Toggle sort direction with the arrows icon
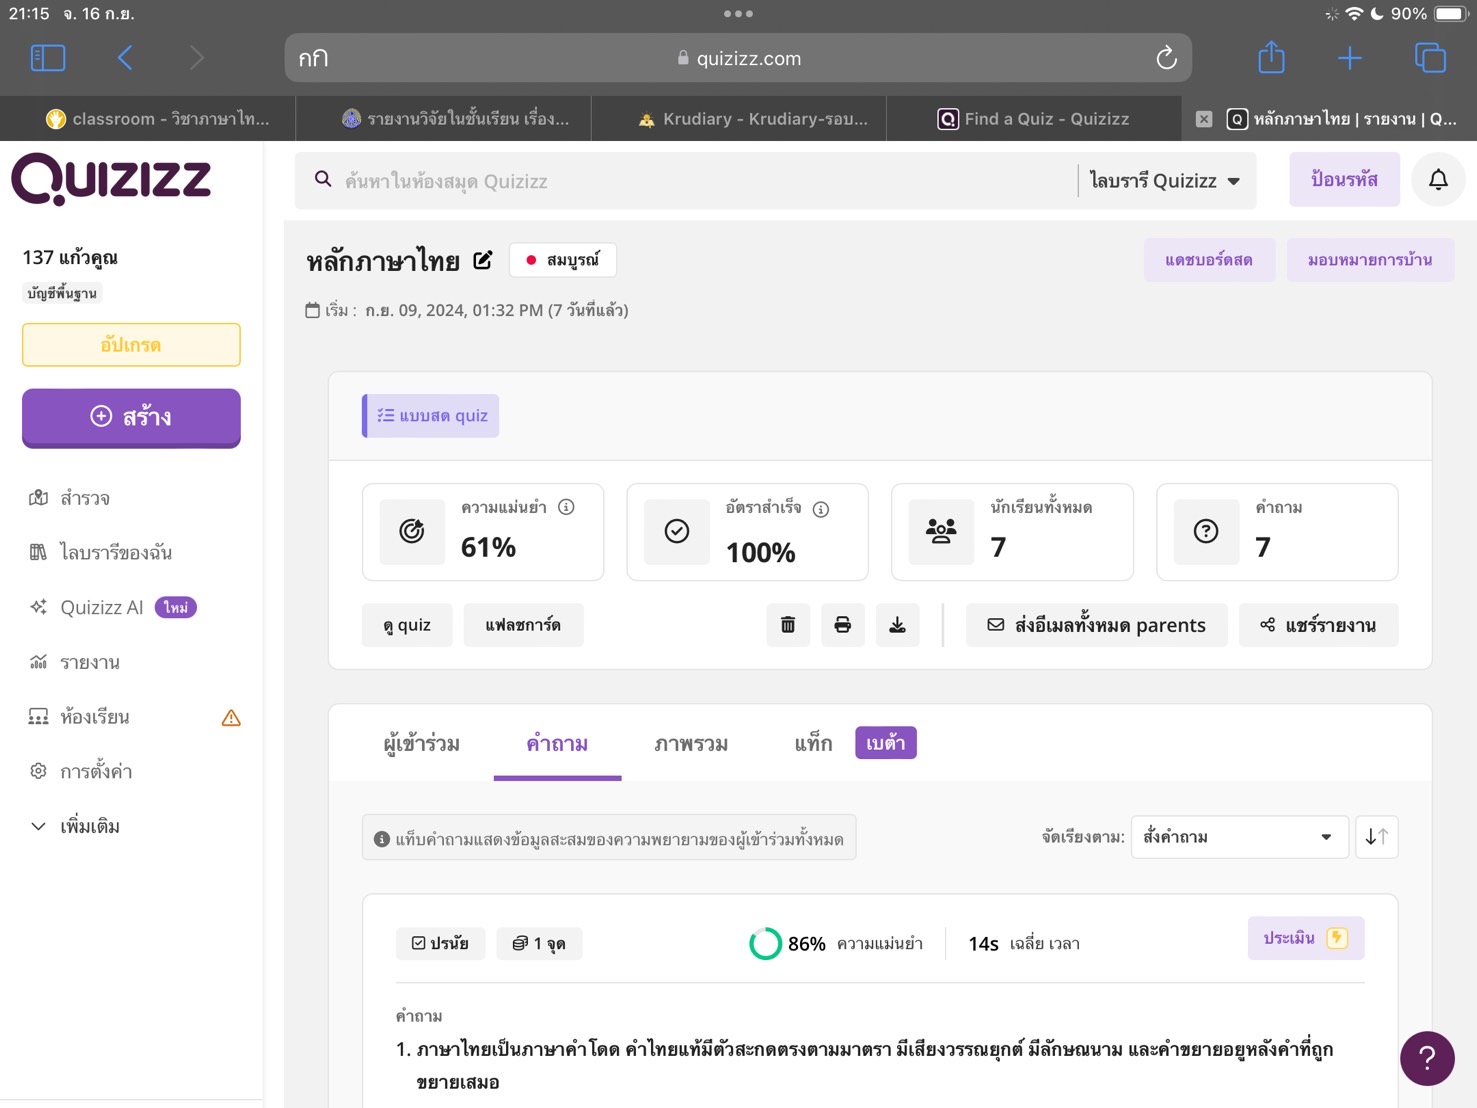The image size is (1477, 1108). [1377, 837]
